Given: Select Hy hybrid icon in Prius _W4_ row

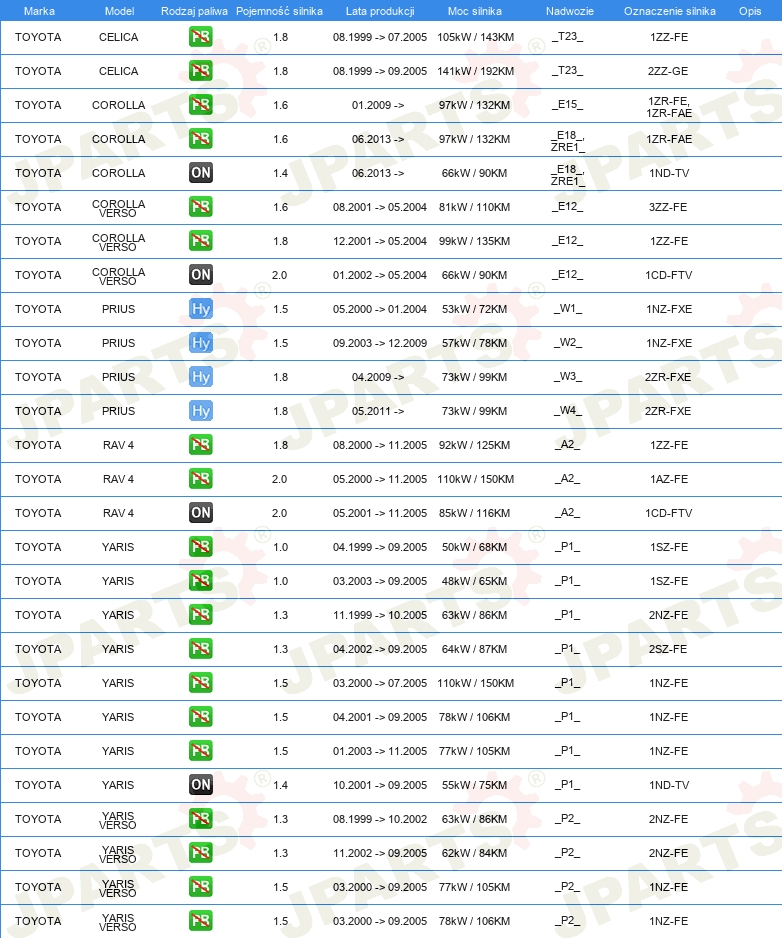Looking at the screenshot, I should pos(200,411).
